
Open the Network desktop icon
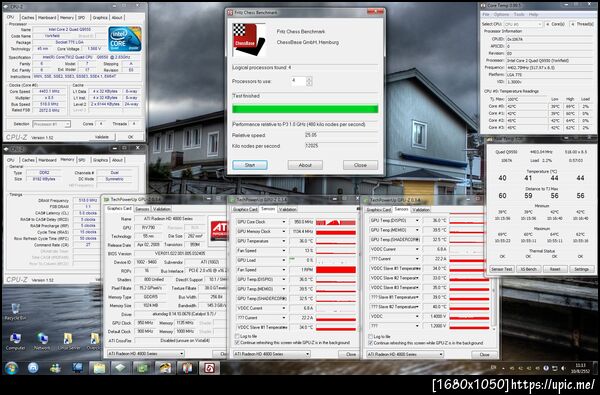pos(42,341)
